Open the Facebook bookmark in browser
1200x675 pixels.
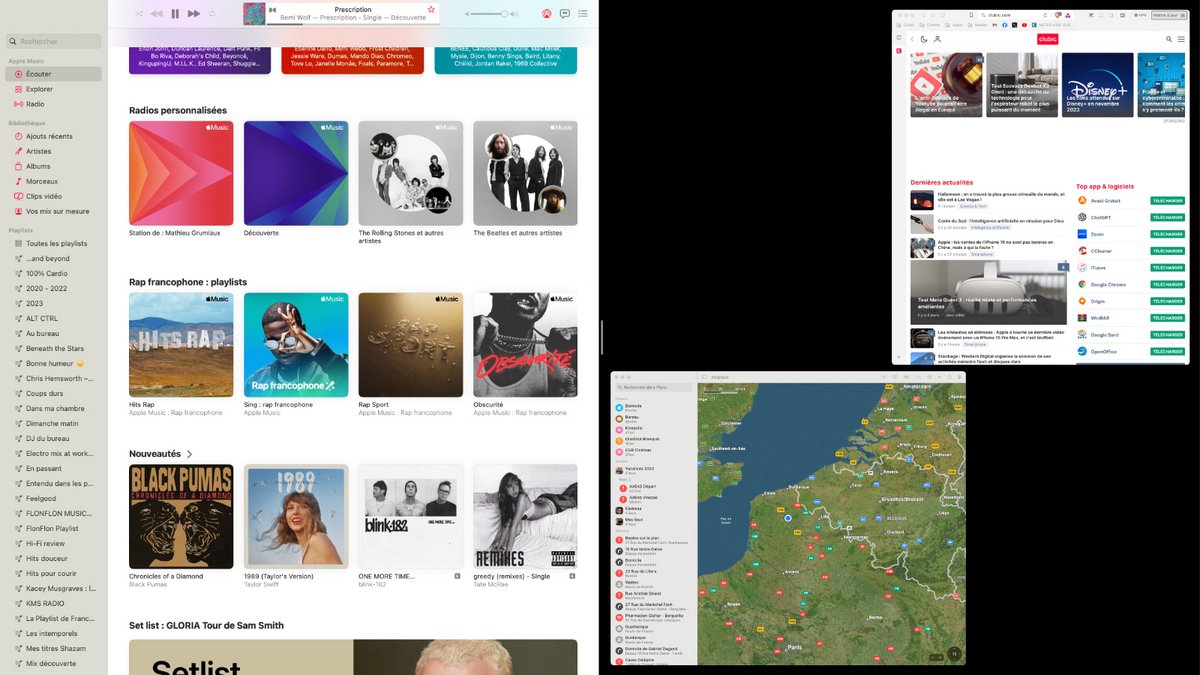click(1005, 25)
